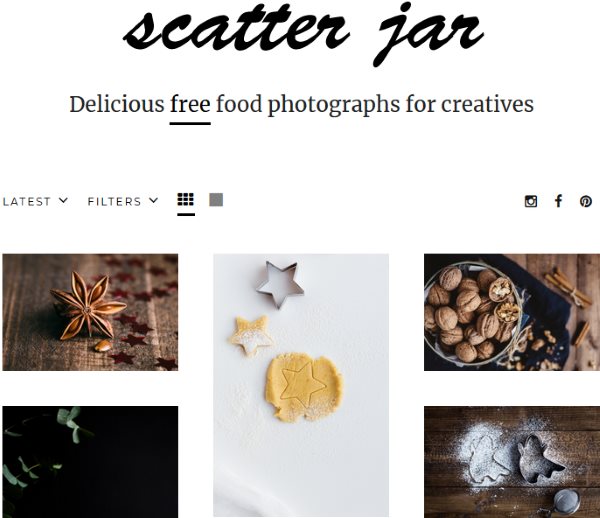Open the walnuts bowl photo thumbnail
This screenshot has height=518, width=600.
512,312
